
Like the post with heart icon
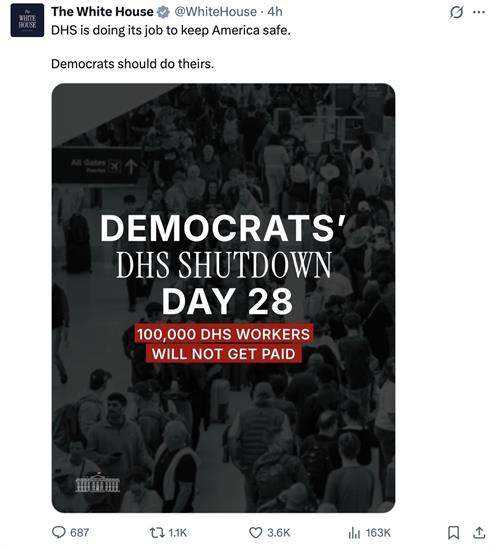[x=255, y=532]
